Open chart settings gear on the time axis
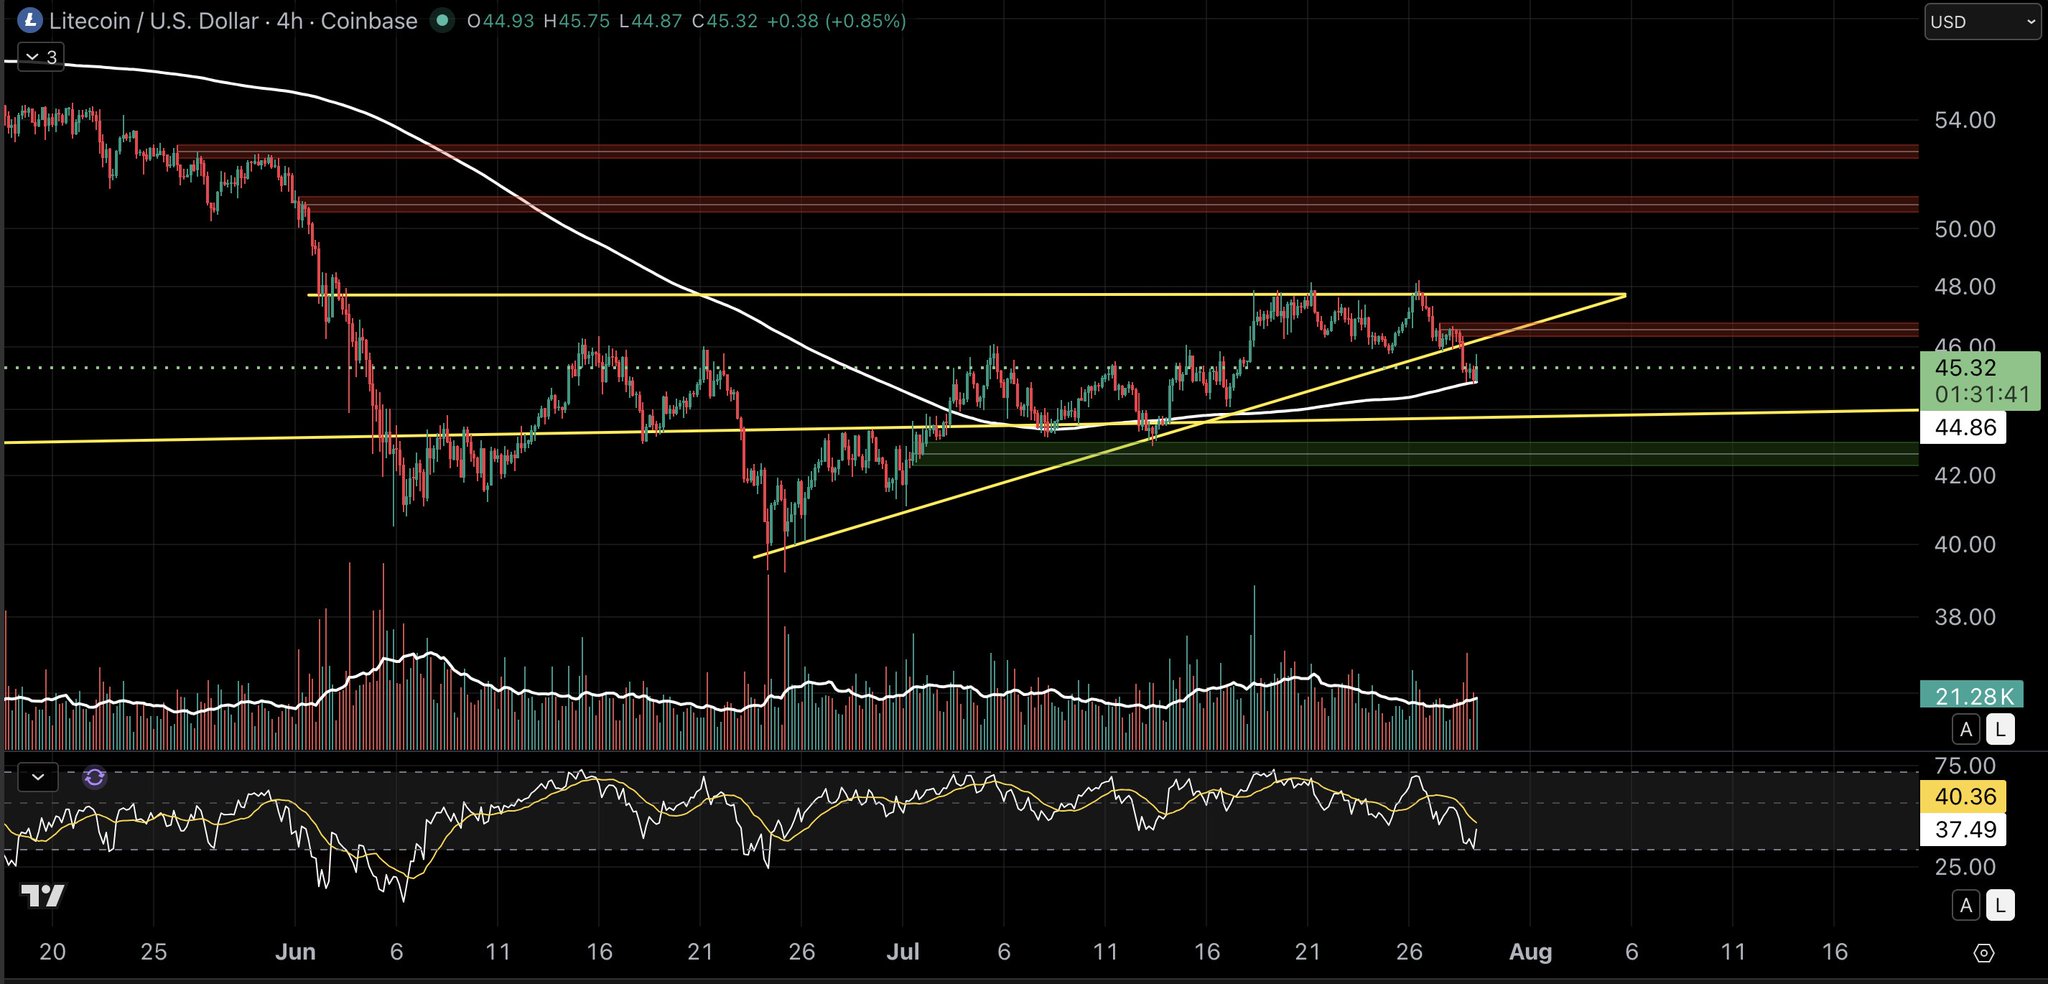The width and height of the screenshot is (2048, 984). tap(1984, 953)
